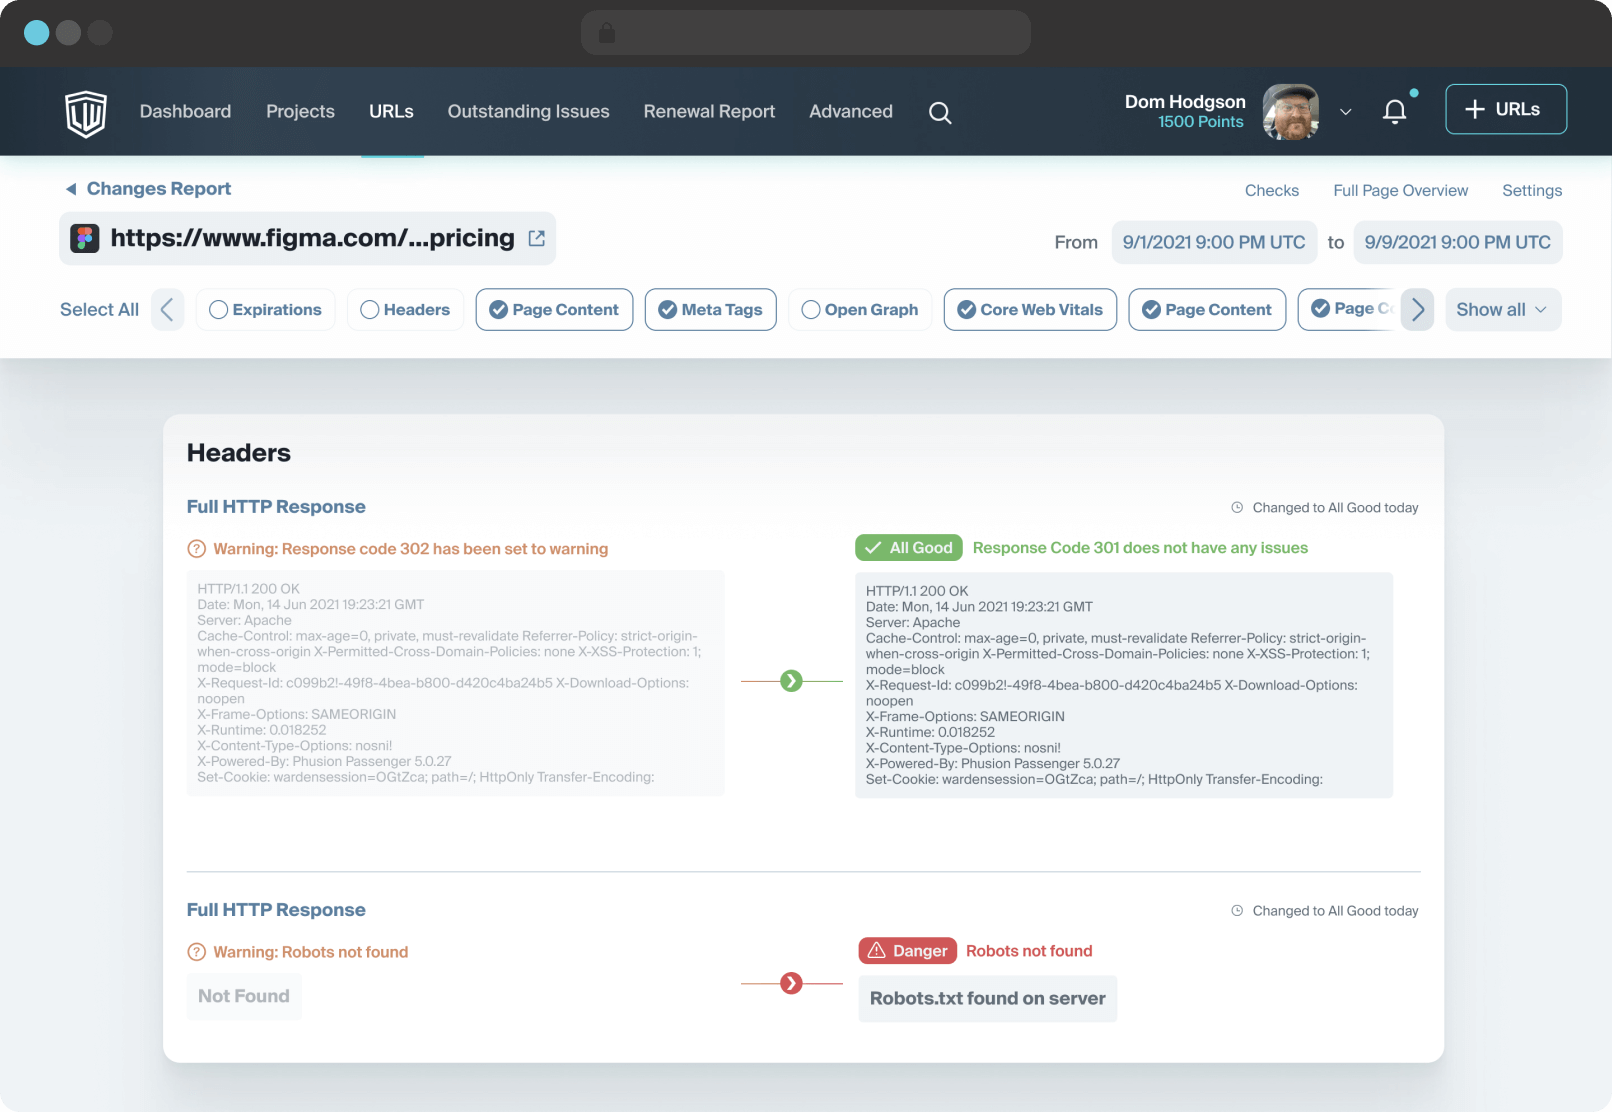Click the red Robots not found text
This screenshot has height=1112, width=1612.
coord(1029,951)
